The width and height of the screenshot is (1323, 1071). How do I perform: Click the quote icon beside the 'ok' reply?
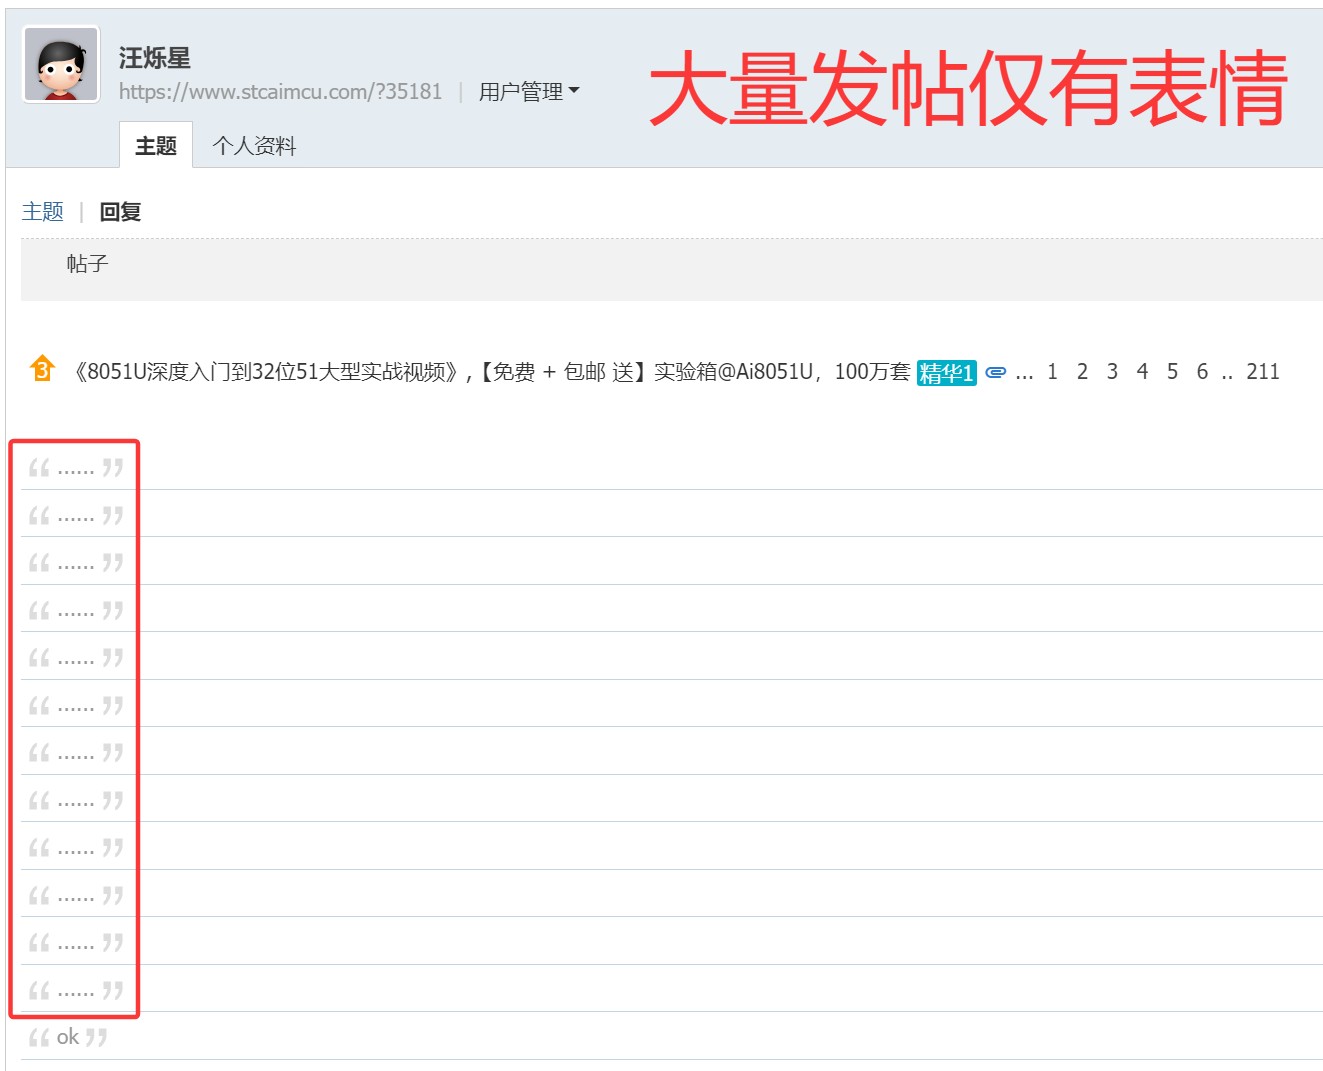coord(41,1037)
